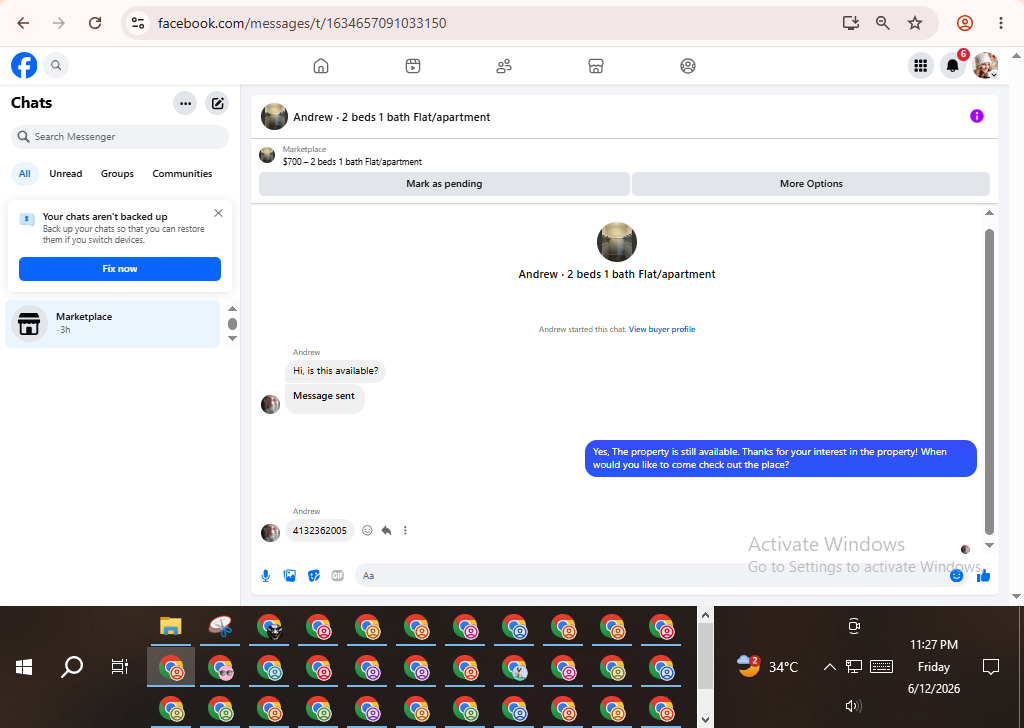The width and height of the screenshot is (1024, 728).
Task: Select the All chats filter
Action: coord(25,174)
